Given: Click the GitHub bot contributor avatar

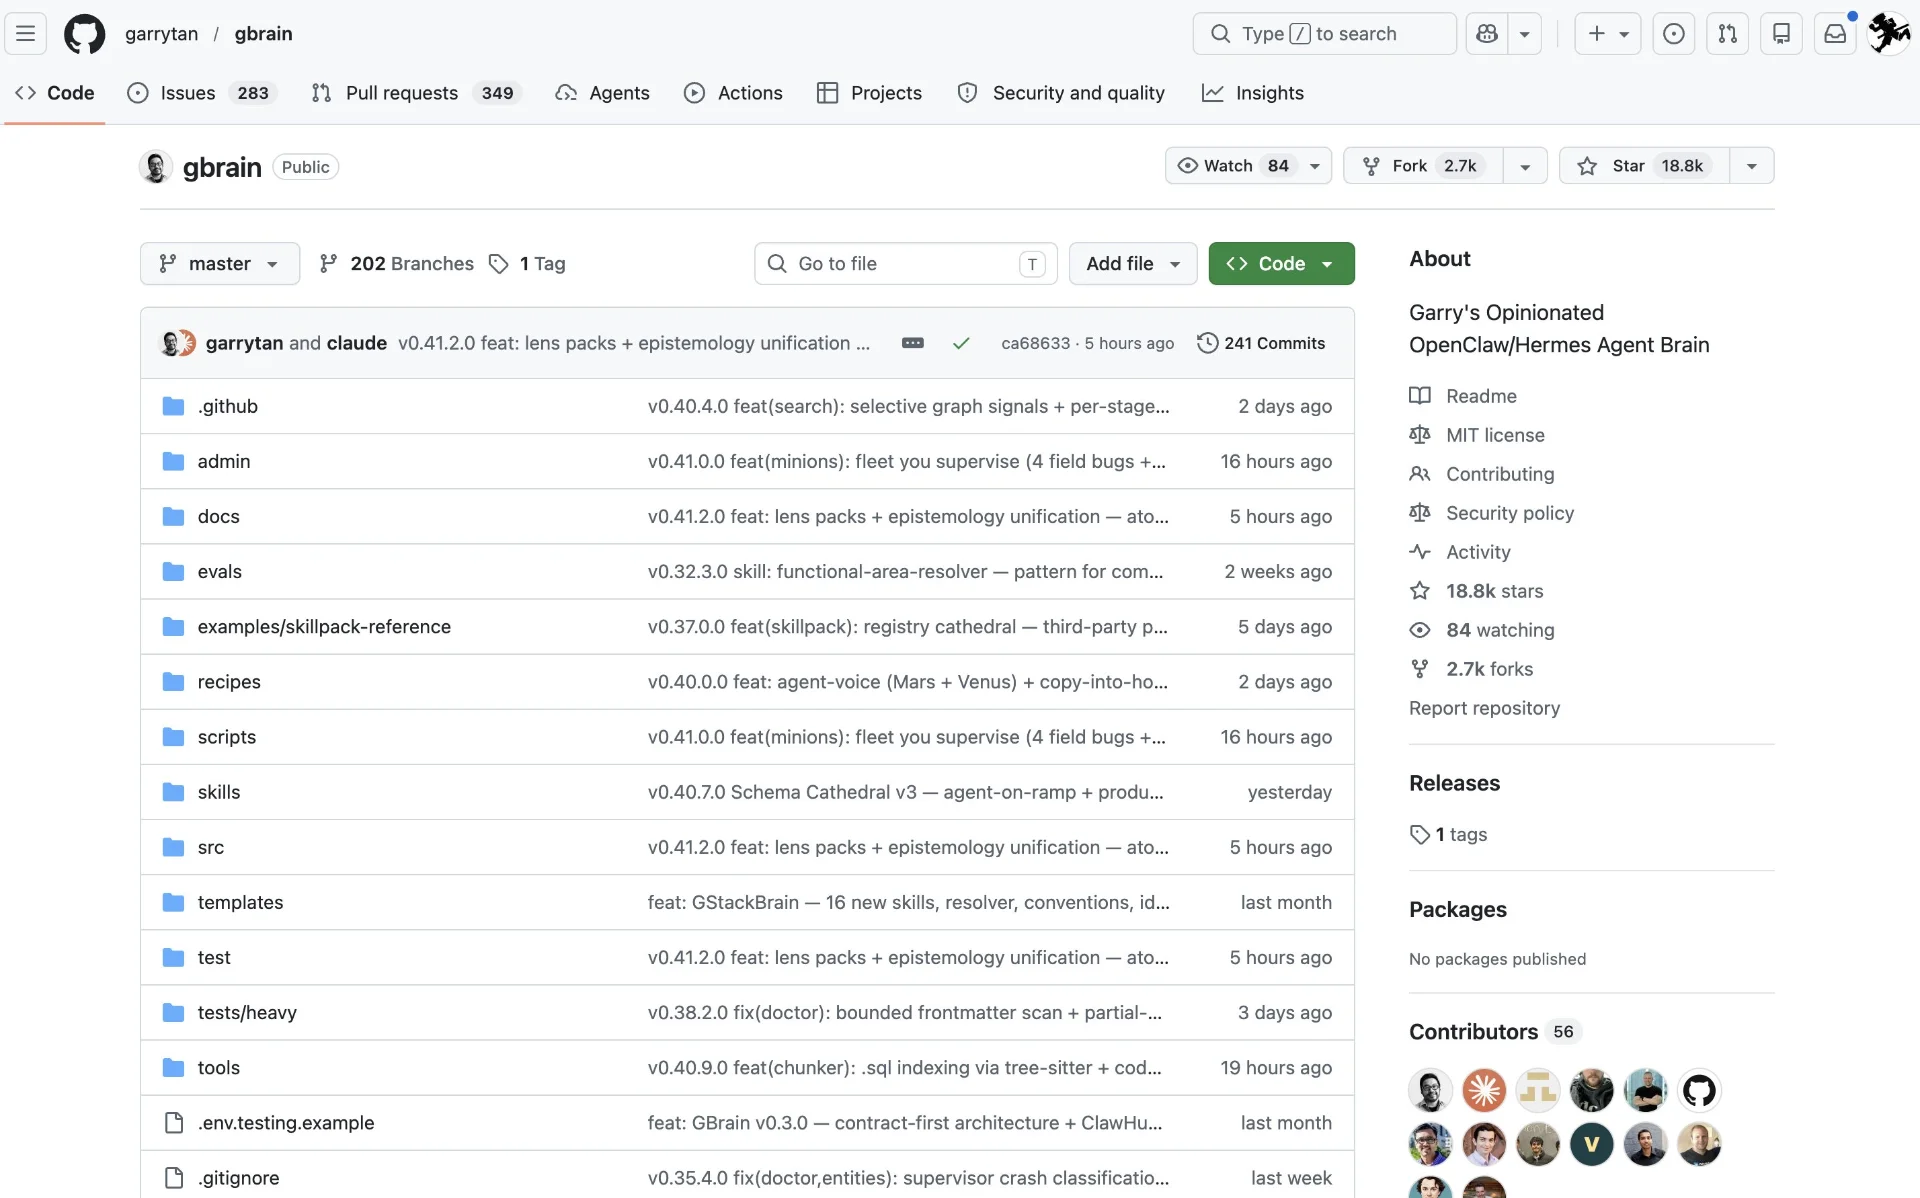Looking at the screenshot, I should coord(1699,1090).
